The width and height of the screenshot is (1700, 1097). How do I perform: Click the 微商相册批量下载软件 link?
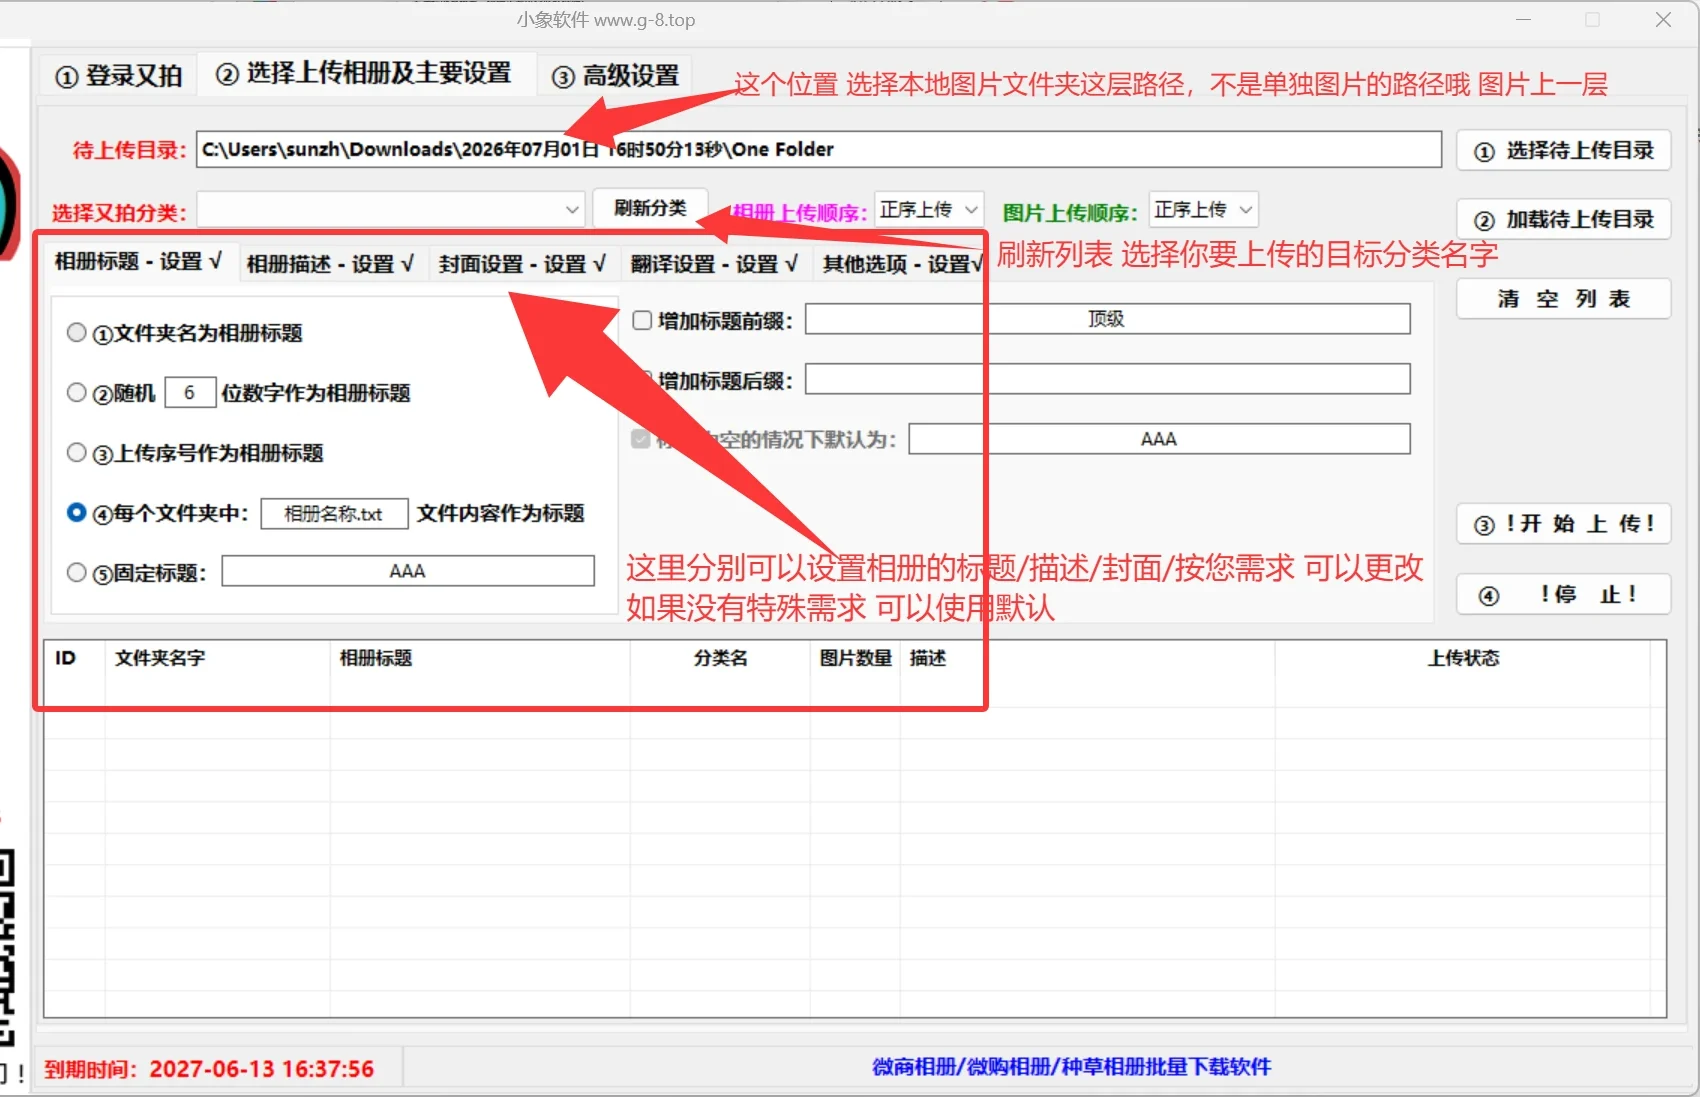1071,1067
